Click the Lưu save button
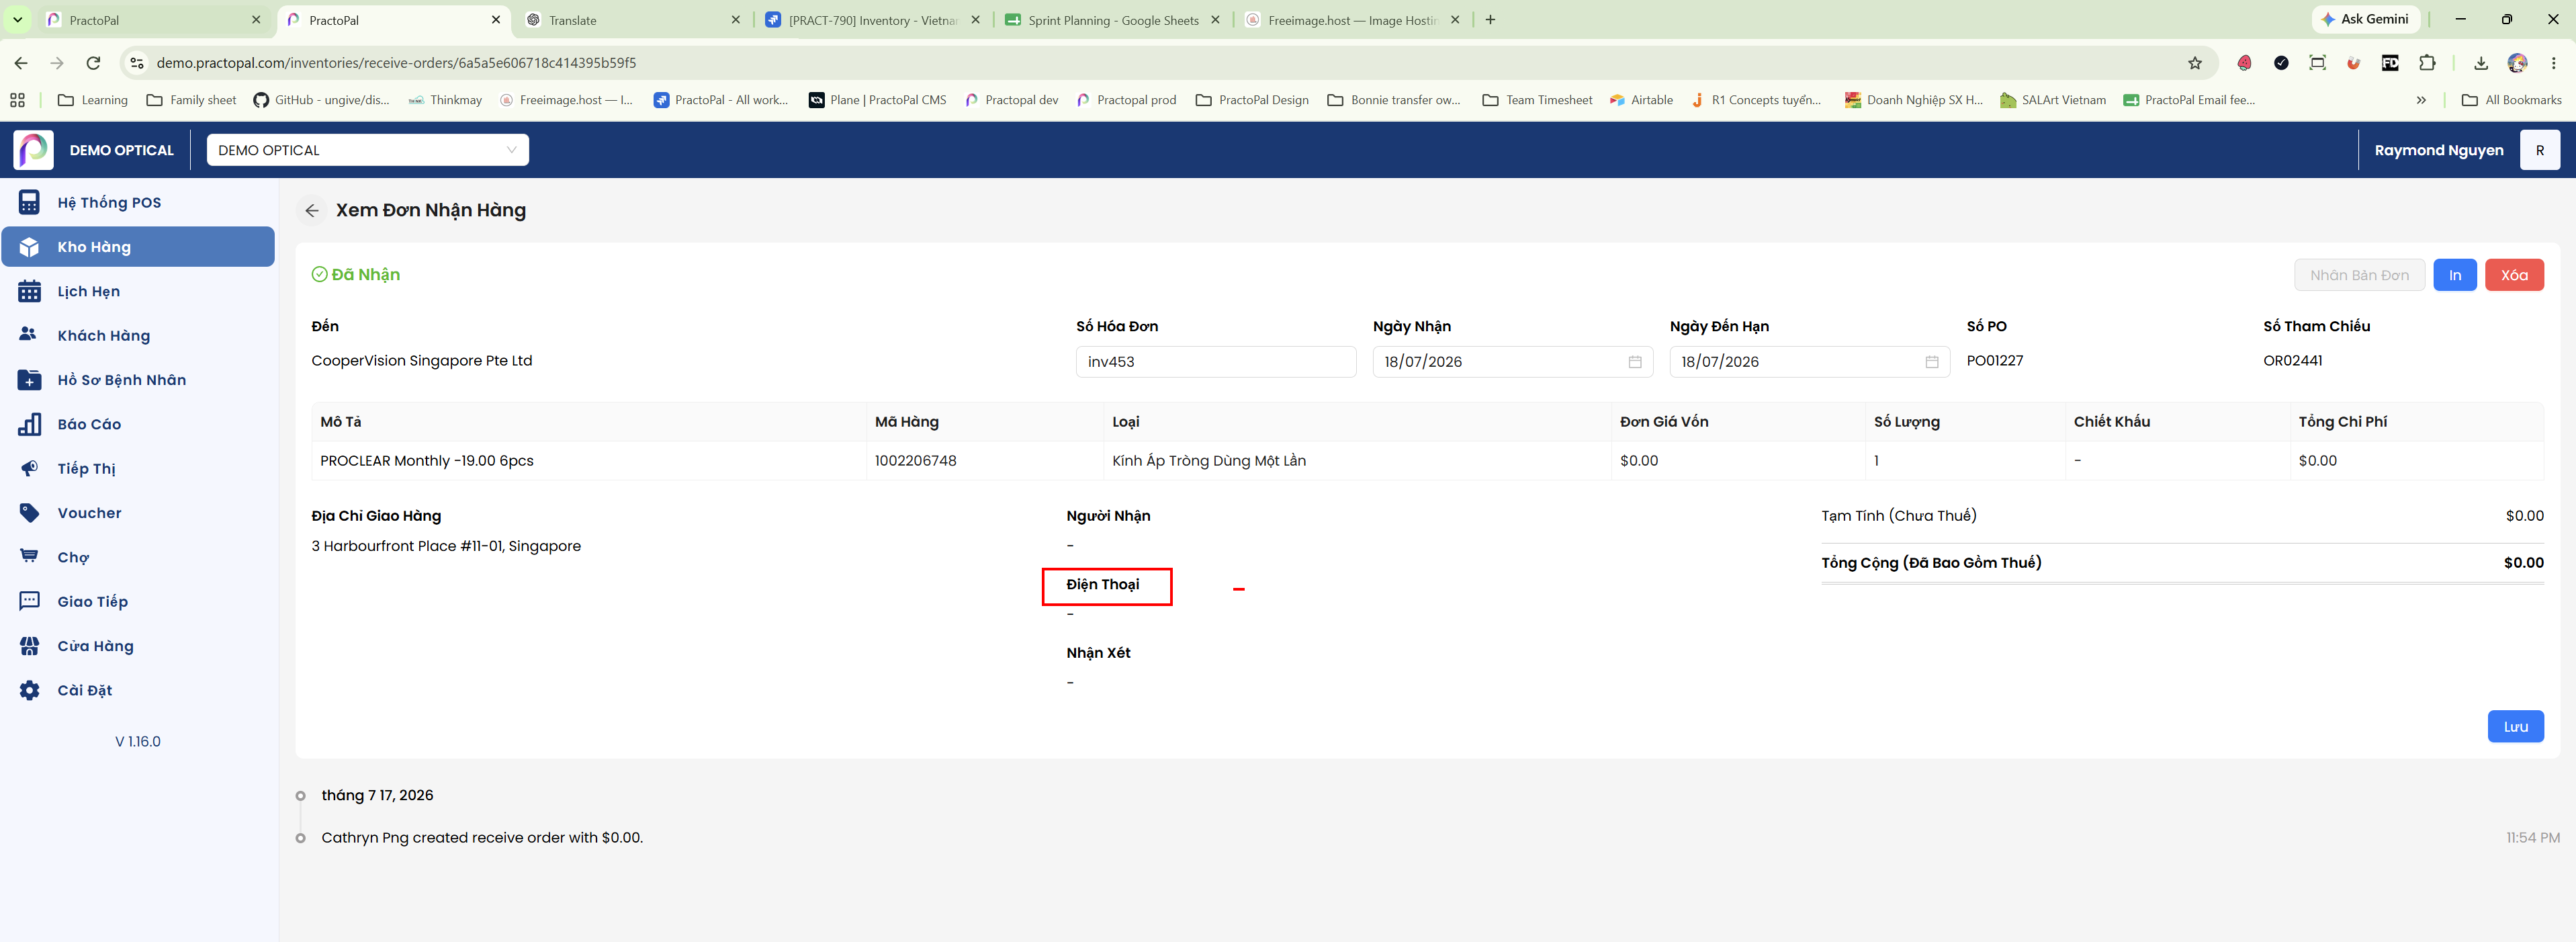2576x942 pixels. click(2516, 726)
